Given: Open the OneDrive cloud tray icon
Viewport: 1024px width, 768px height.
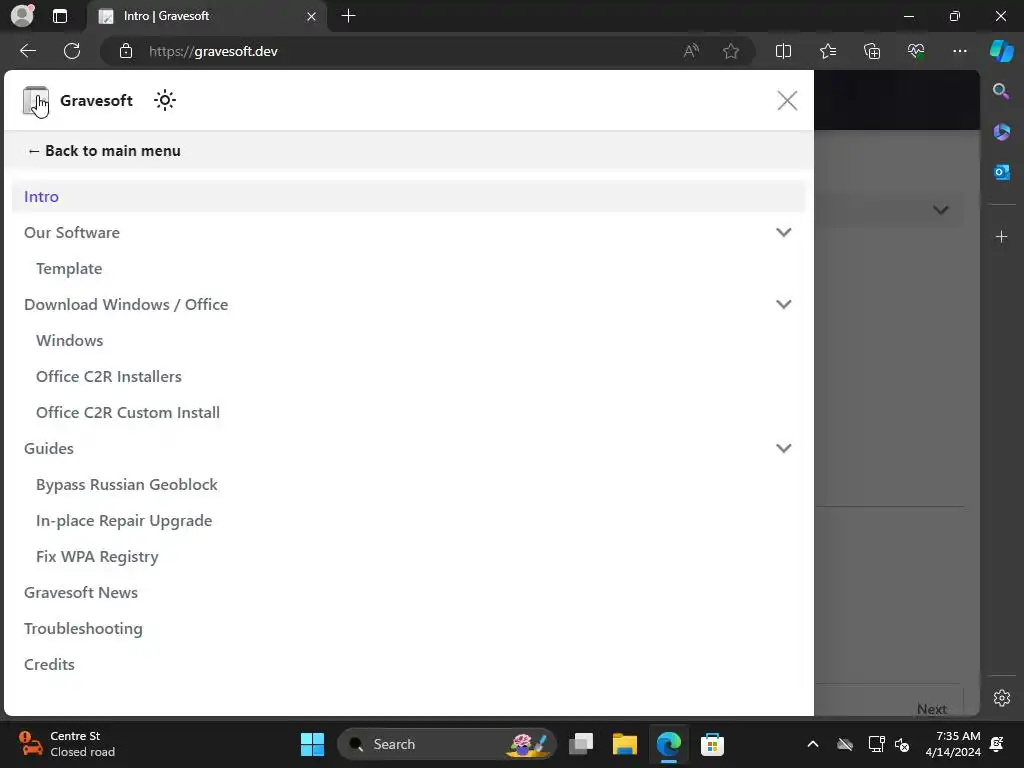Looking at the screenshot, I should point(845,744).
